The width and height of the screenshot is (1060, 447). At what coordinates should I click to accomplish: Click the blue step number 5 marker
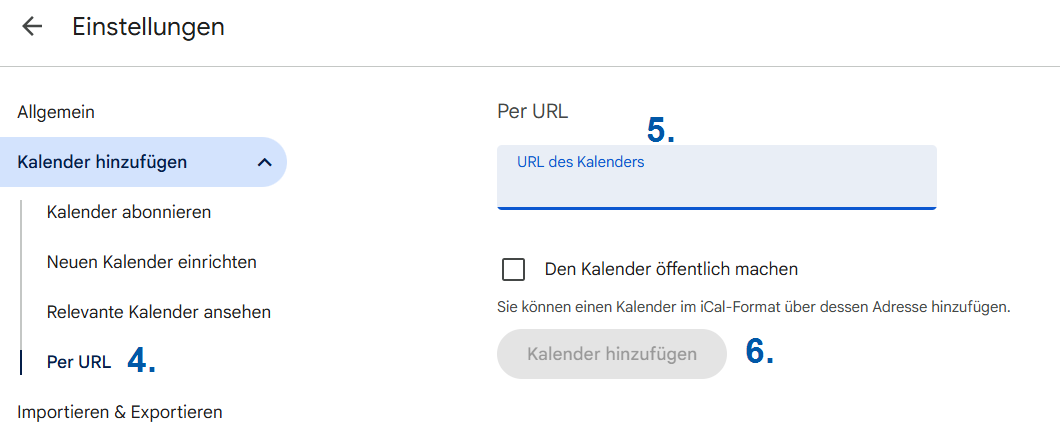tap(660, 130)
